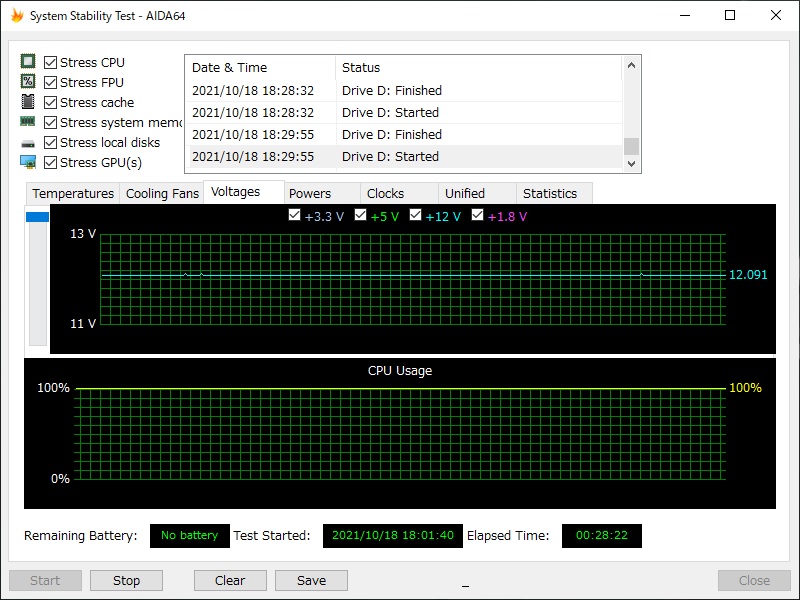Click the greyed-out Close button
The width and height of the screenshot is (800, 600).
coord(754,580)
